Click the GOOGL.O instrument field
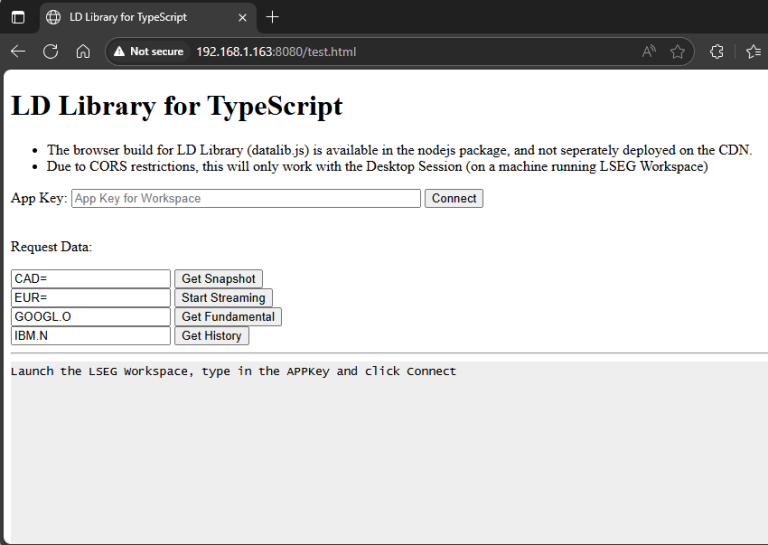Screen dimensions: 768x545 click(91, 317)
